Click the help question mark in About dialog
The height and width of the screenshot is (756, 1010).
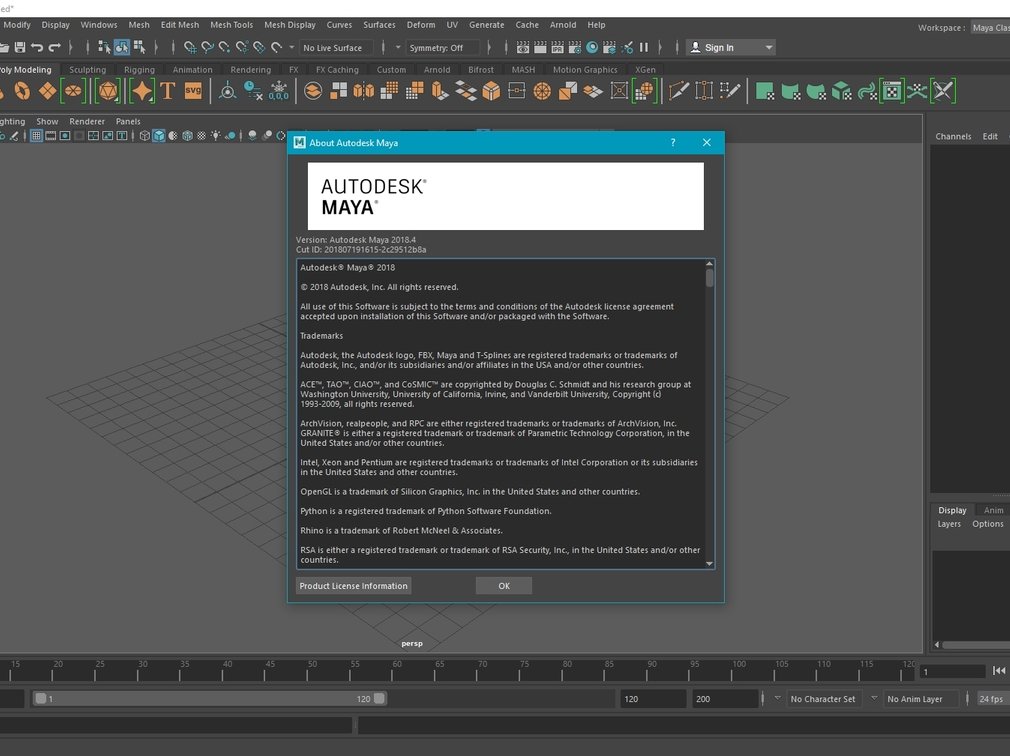point(673,142)
